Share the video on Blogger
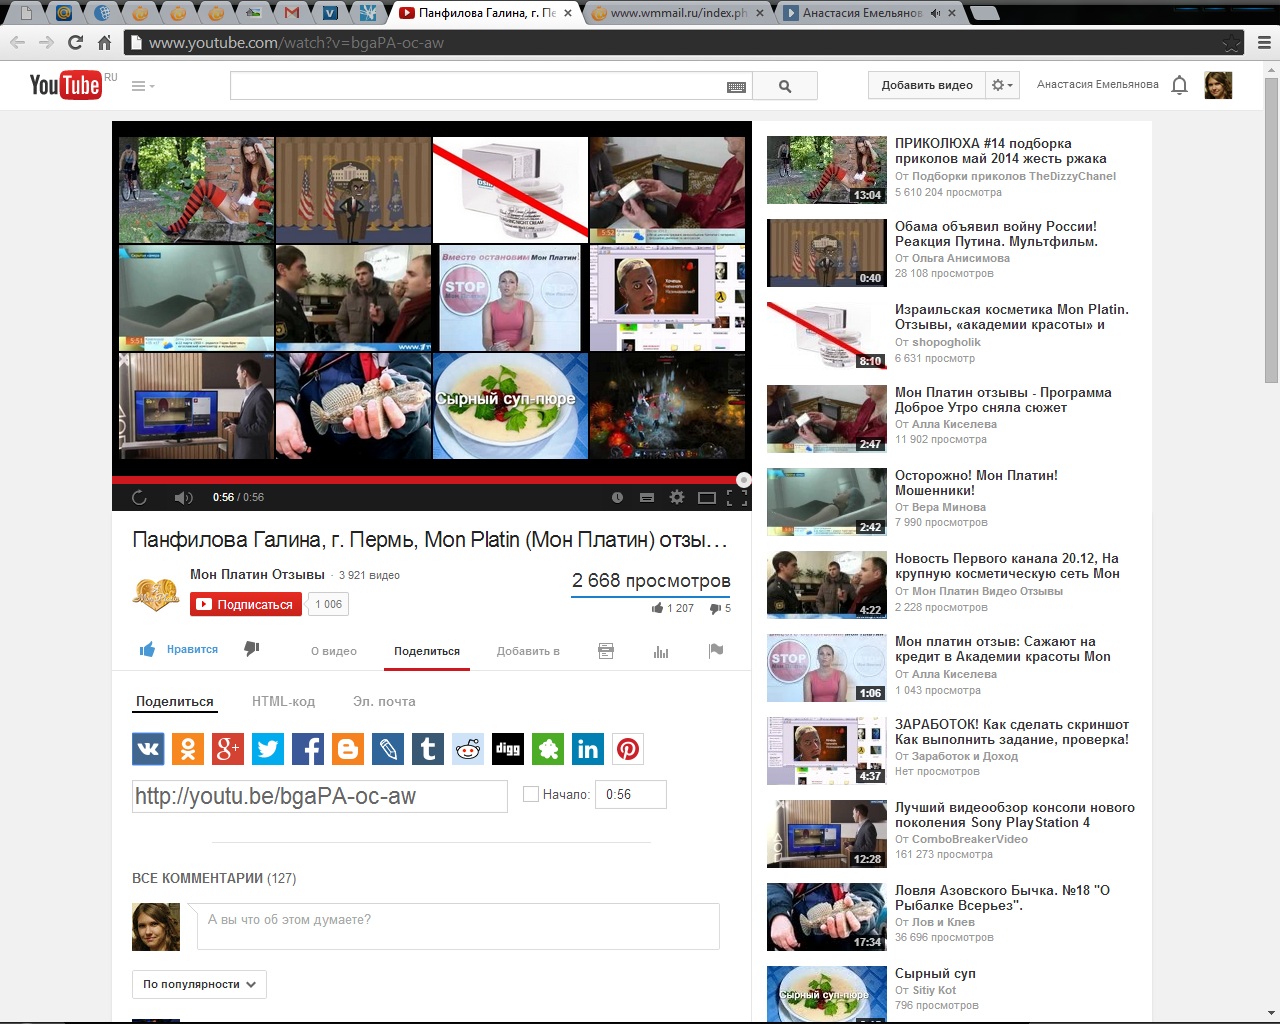 [x=348, y=748]
